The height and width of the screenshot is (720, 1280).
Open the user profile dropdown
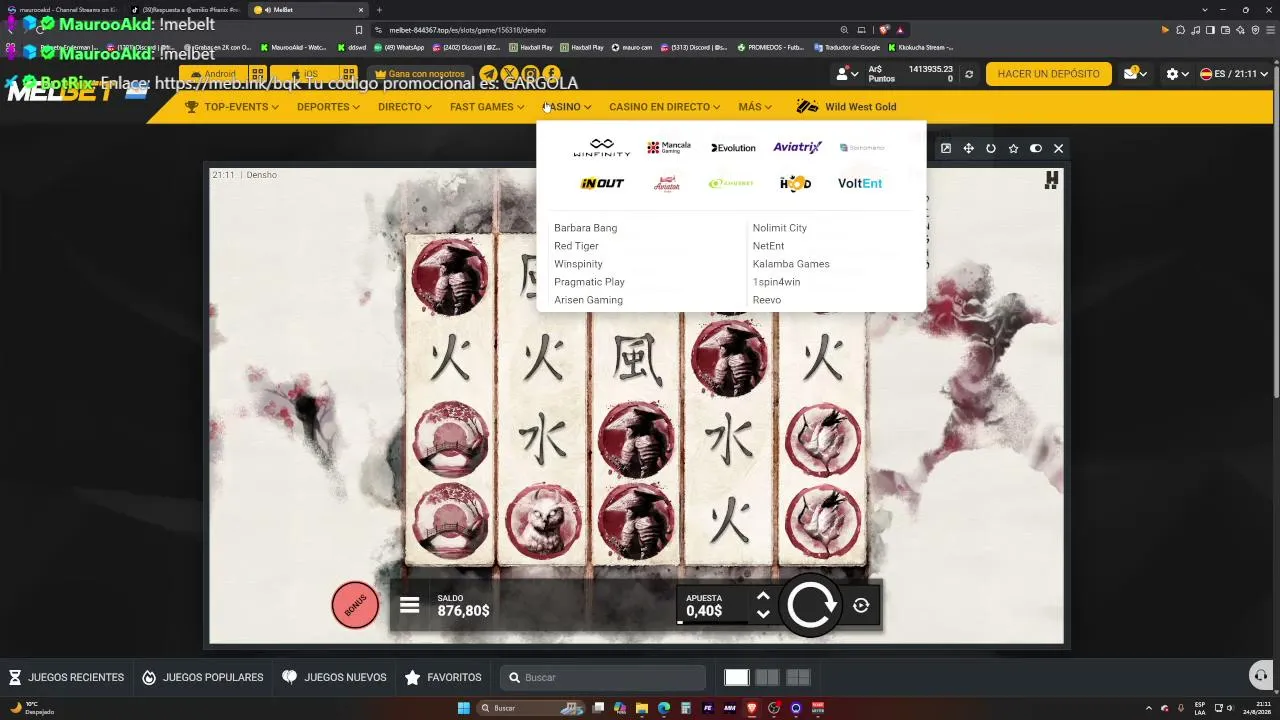(847, 74)
